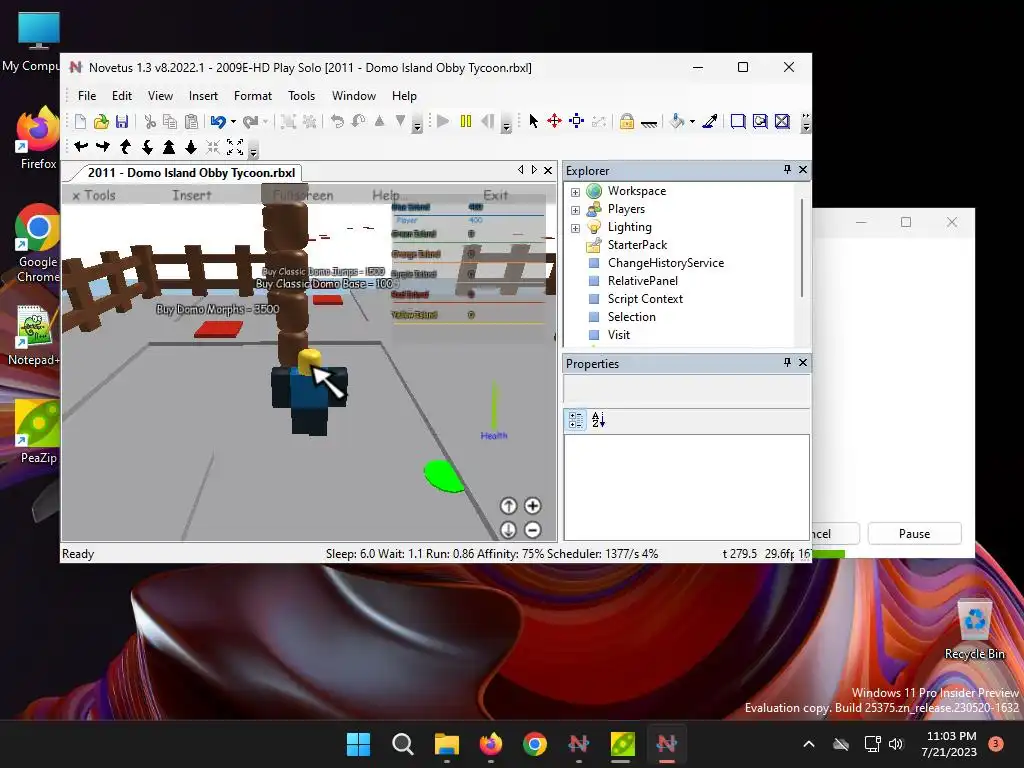
Task: Select the Domo Island Obby Tycoon.rbxl tab
Action: point(191,173)
